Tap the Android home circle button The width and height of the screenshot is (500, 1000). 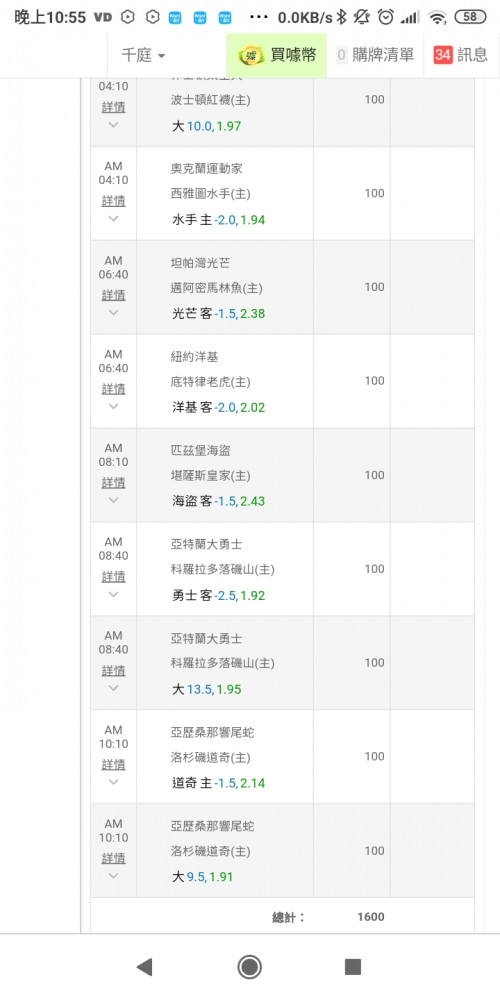click(x=249, y=967)
